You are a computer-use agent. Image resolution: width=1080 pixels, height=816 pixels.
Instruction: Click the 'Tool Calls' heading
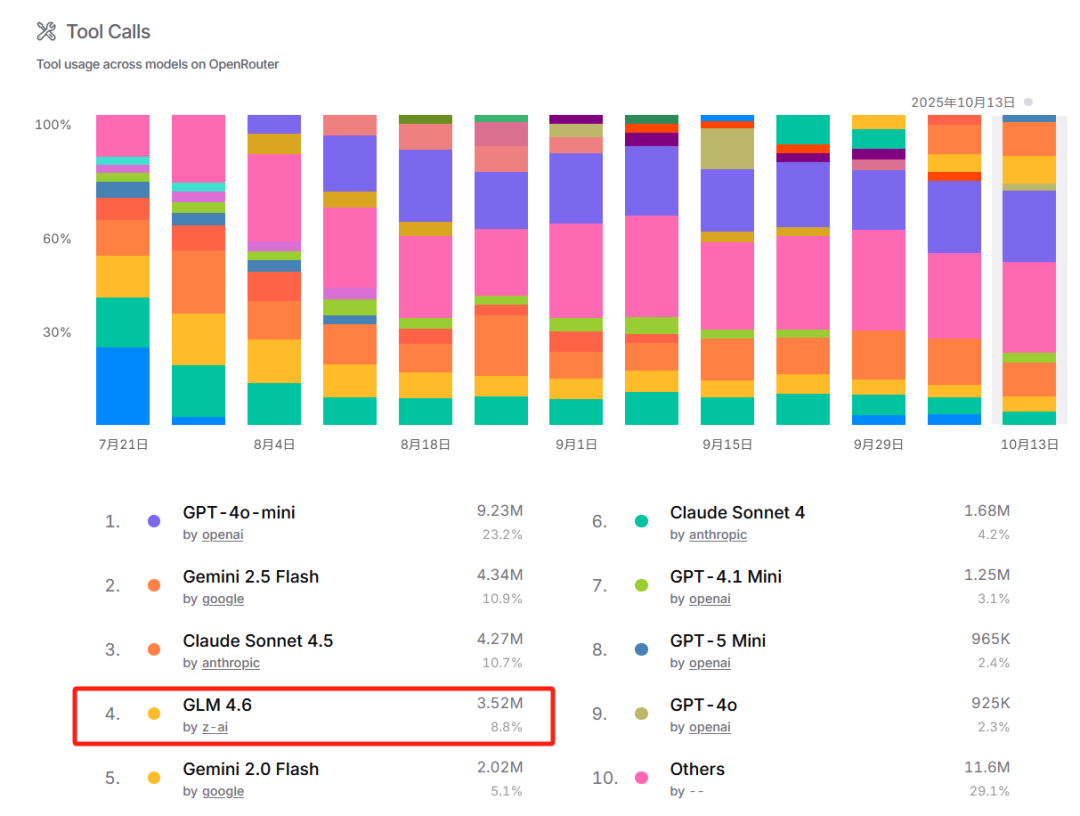[108, 32]
